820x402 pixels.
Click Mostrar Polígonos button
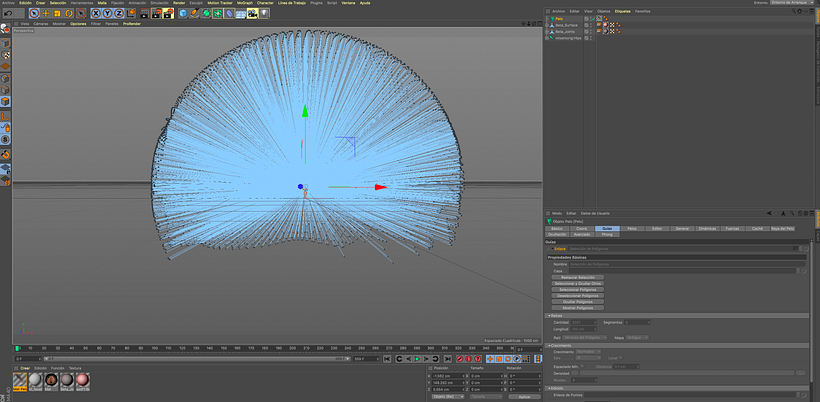pos(578,308)
